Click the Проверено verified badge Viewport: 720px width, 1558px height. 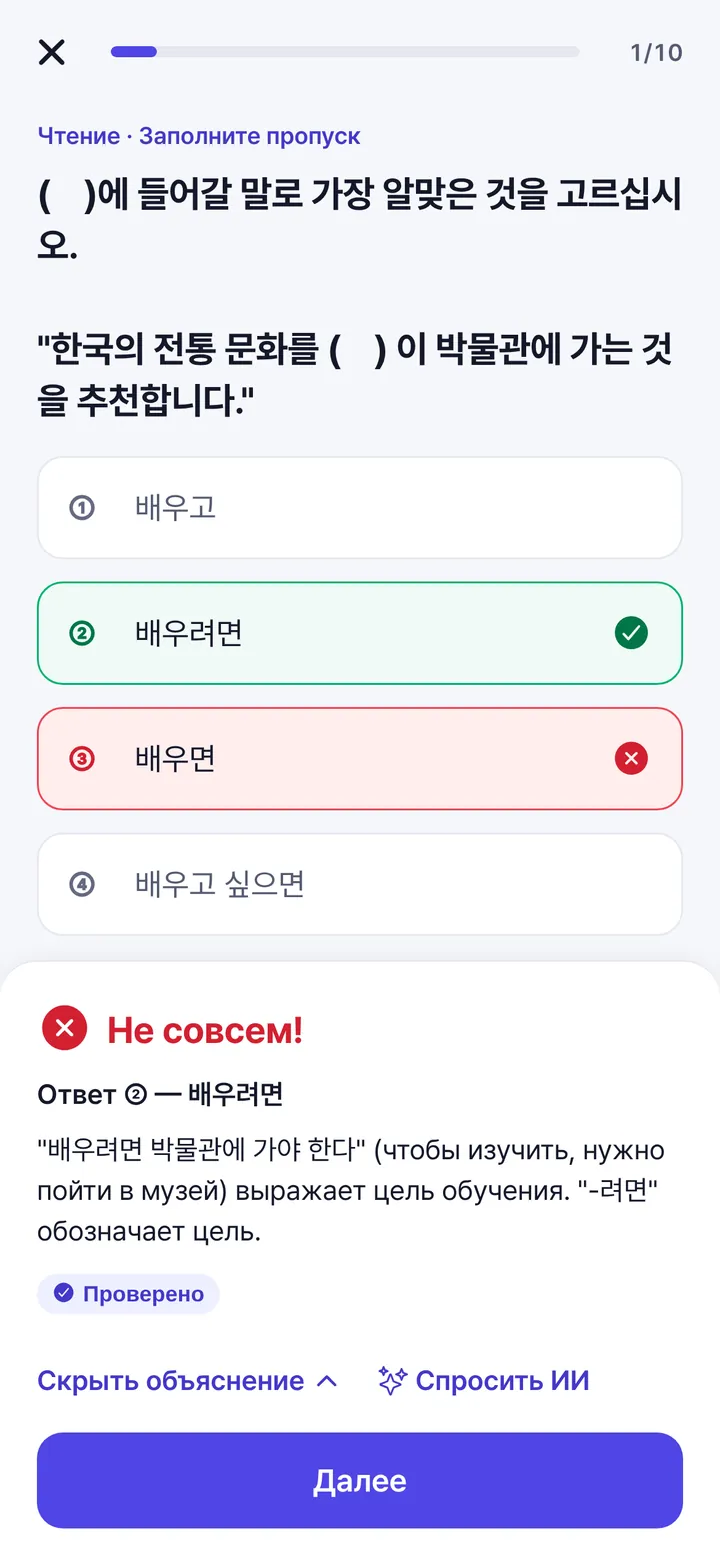click(128, 1294)
